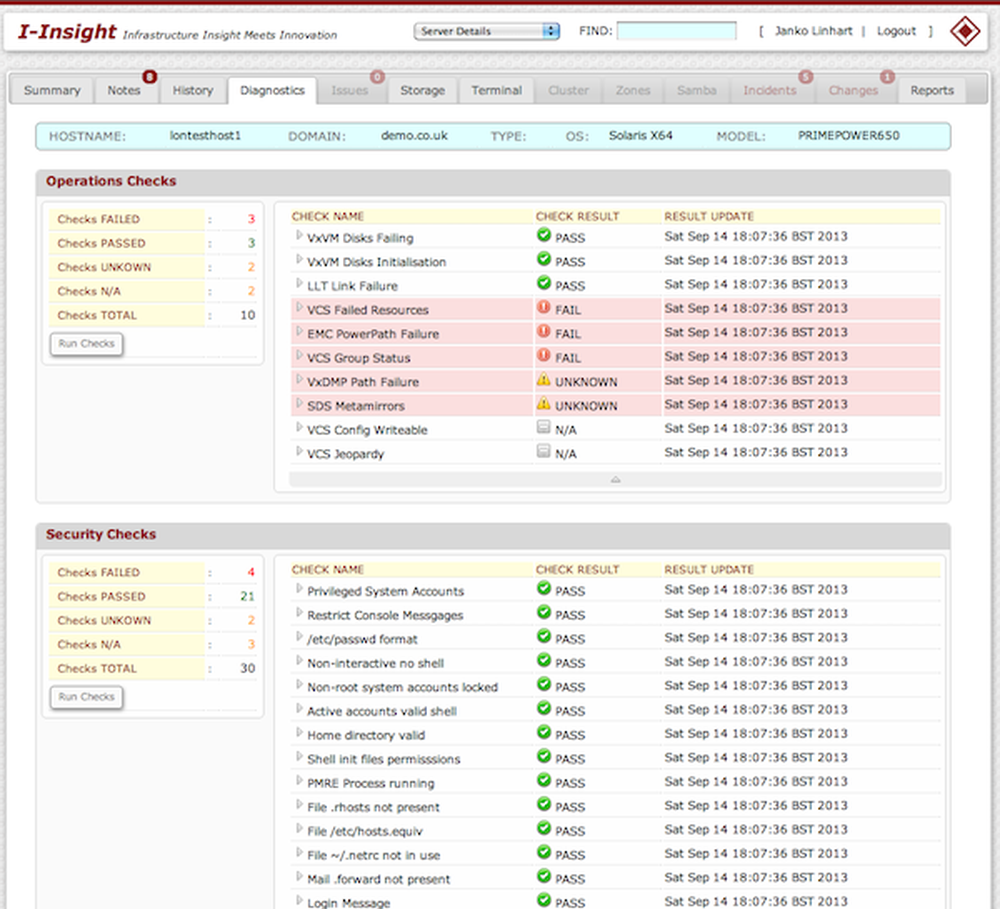Click the FIND search input field

point(676,31)
